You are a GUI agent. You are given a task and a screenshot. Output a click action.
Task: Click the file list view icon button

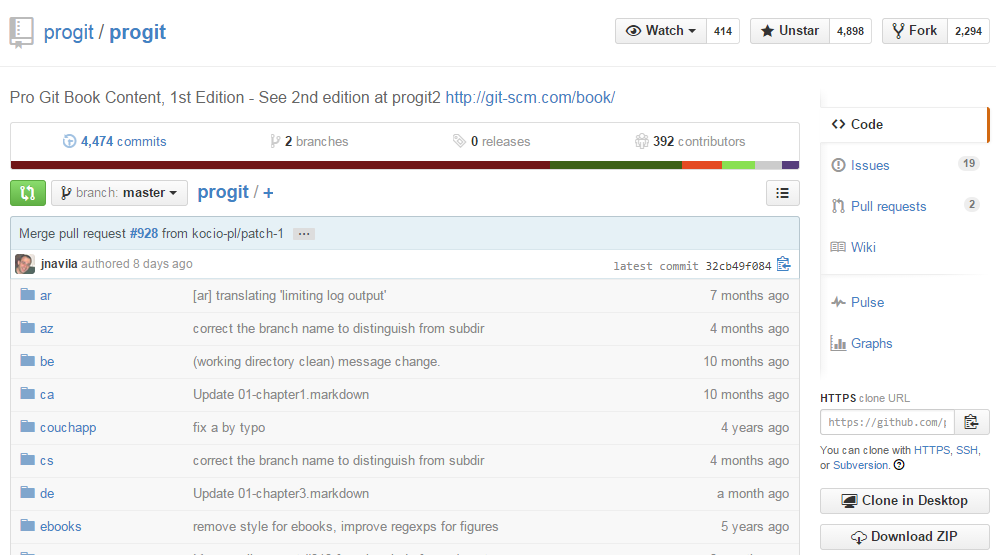point(783,193)
